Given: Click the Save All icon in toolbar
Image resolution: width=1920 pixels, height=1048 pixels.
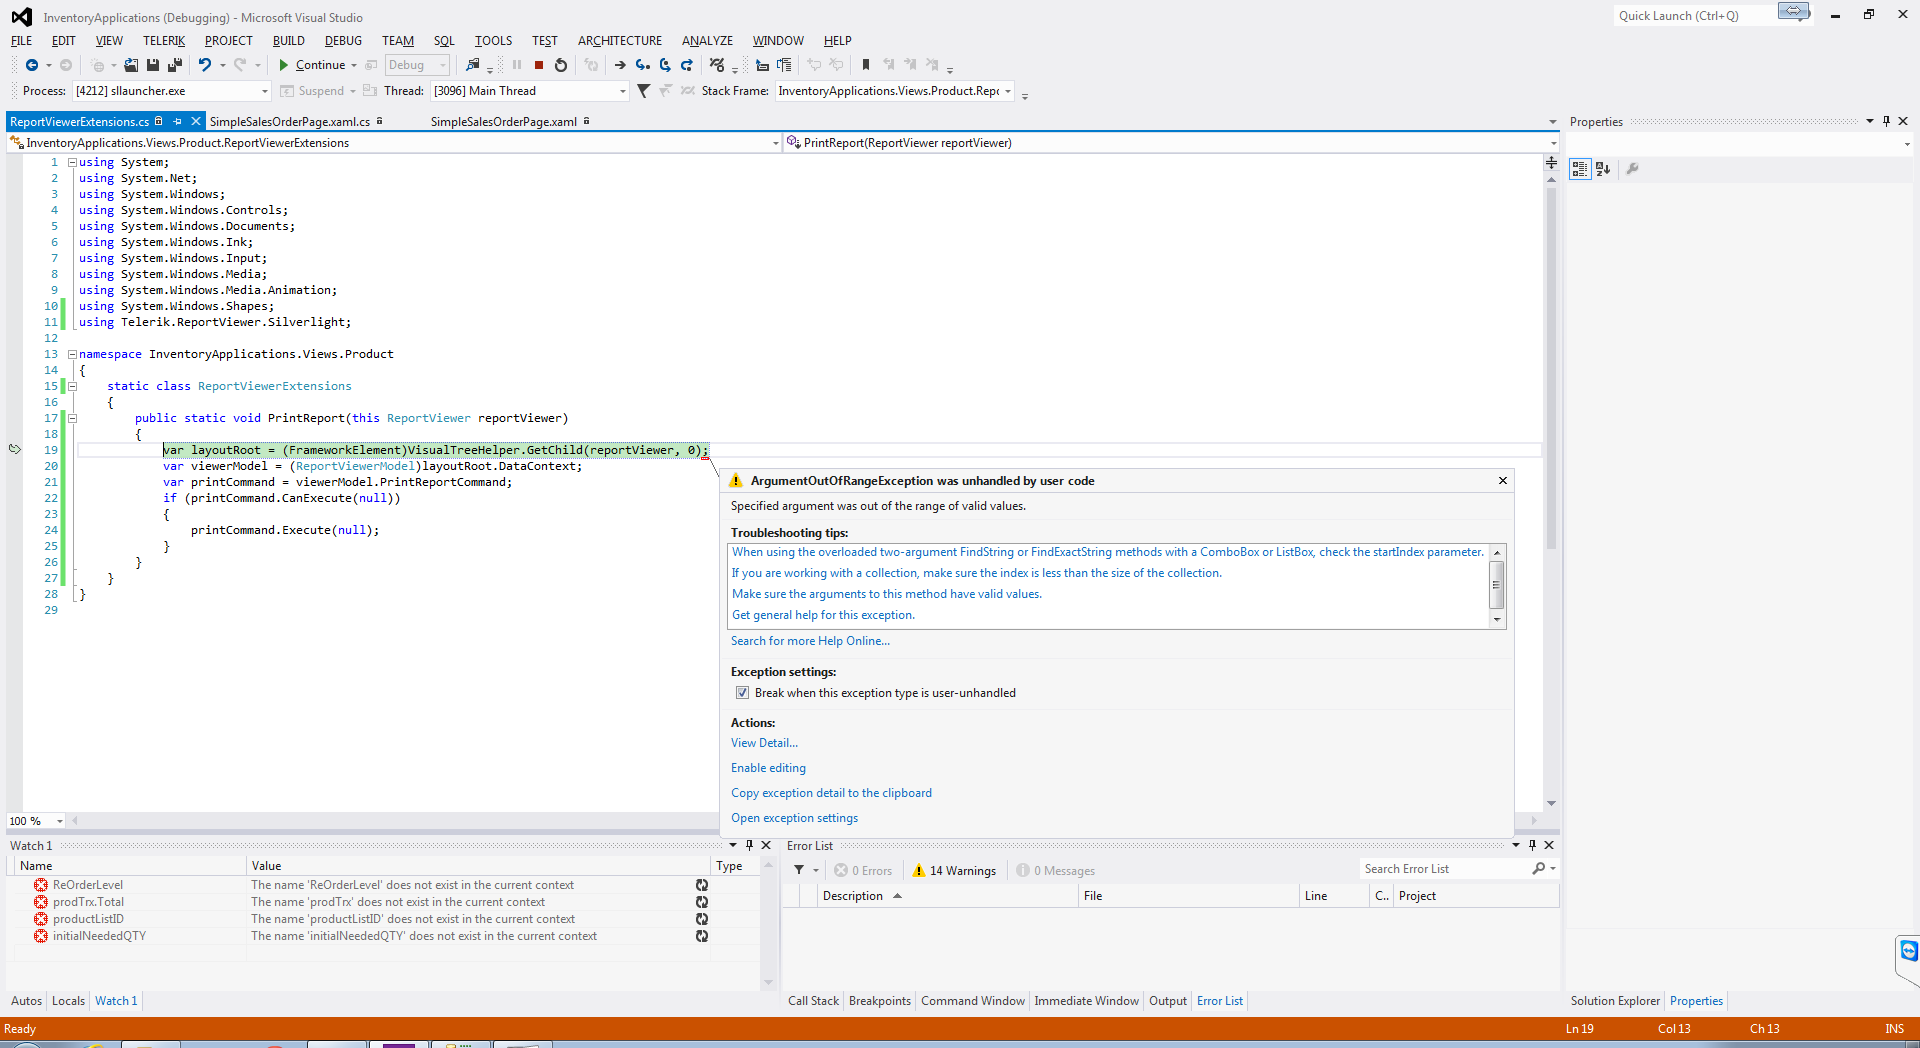Looking at the screenshot, I should pyautogui.click(x=174, y=65).
